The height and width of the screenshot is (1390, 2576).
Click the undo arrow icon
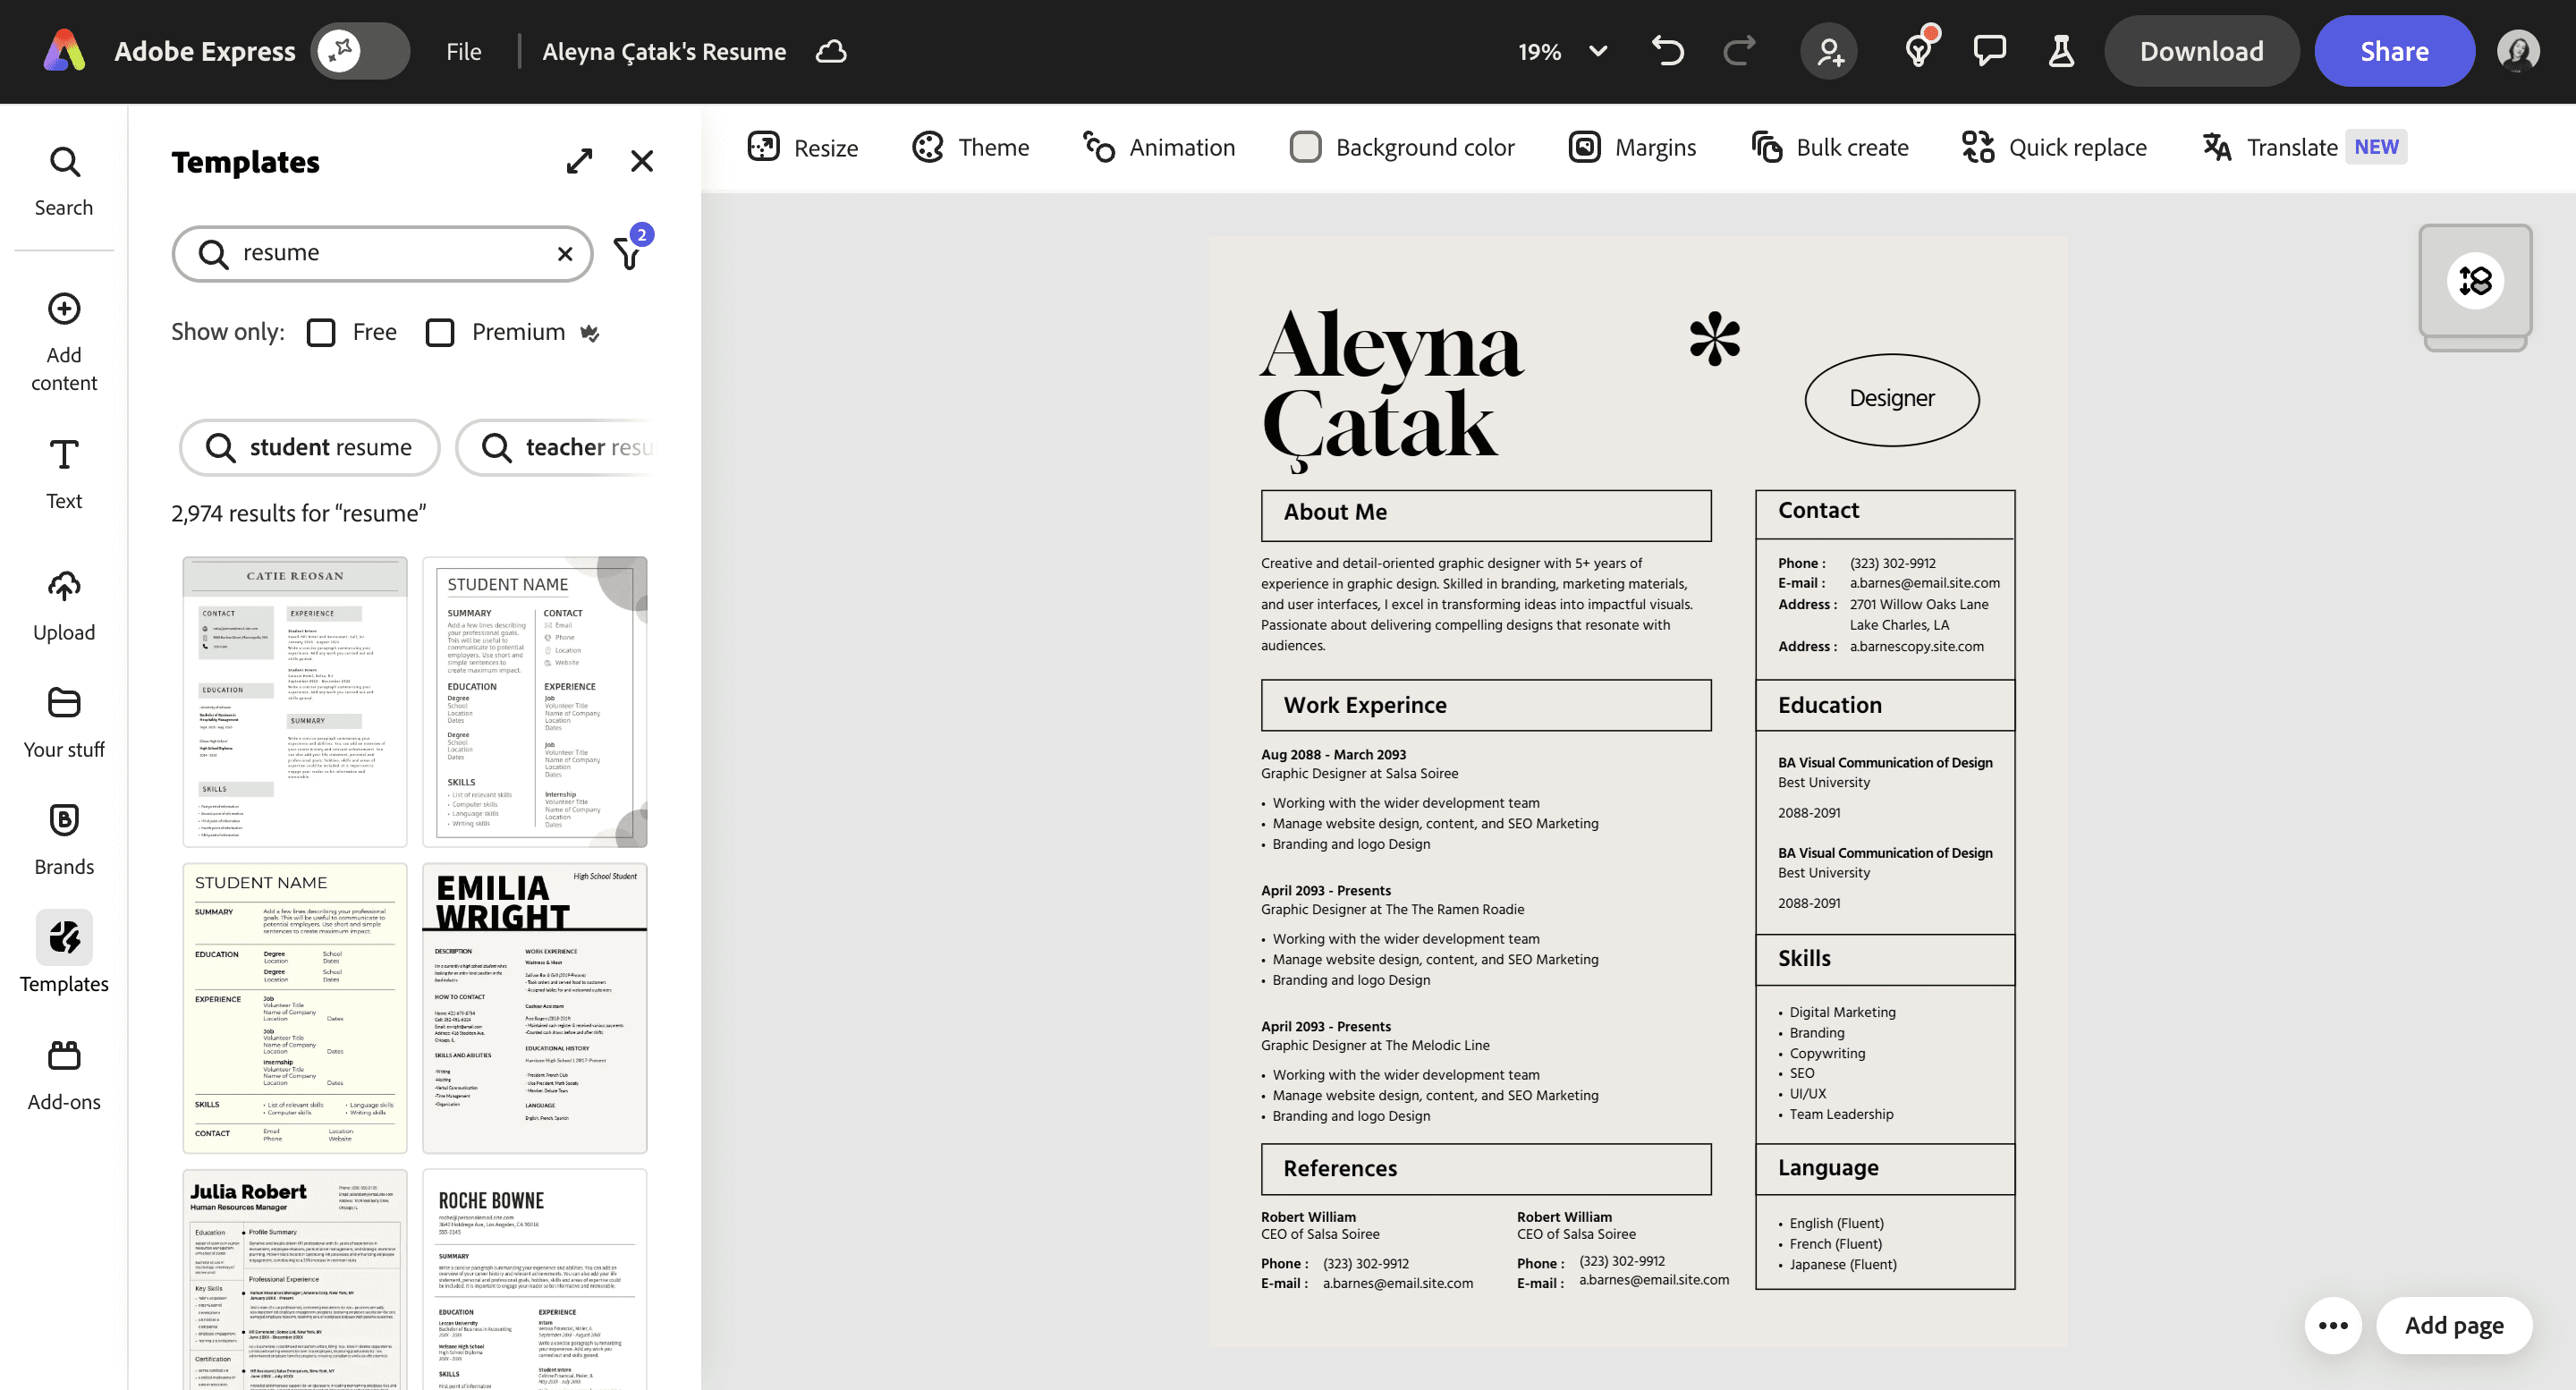click(1668, 51)
